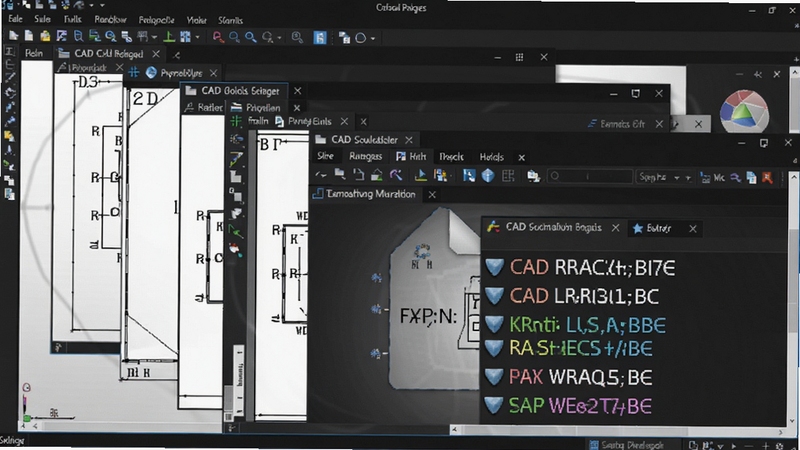Click the cascading windows icon in main toolbar
The height and width of the screenshot is (450, 800).
tap(345, 38)
